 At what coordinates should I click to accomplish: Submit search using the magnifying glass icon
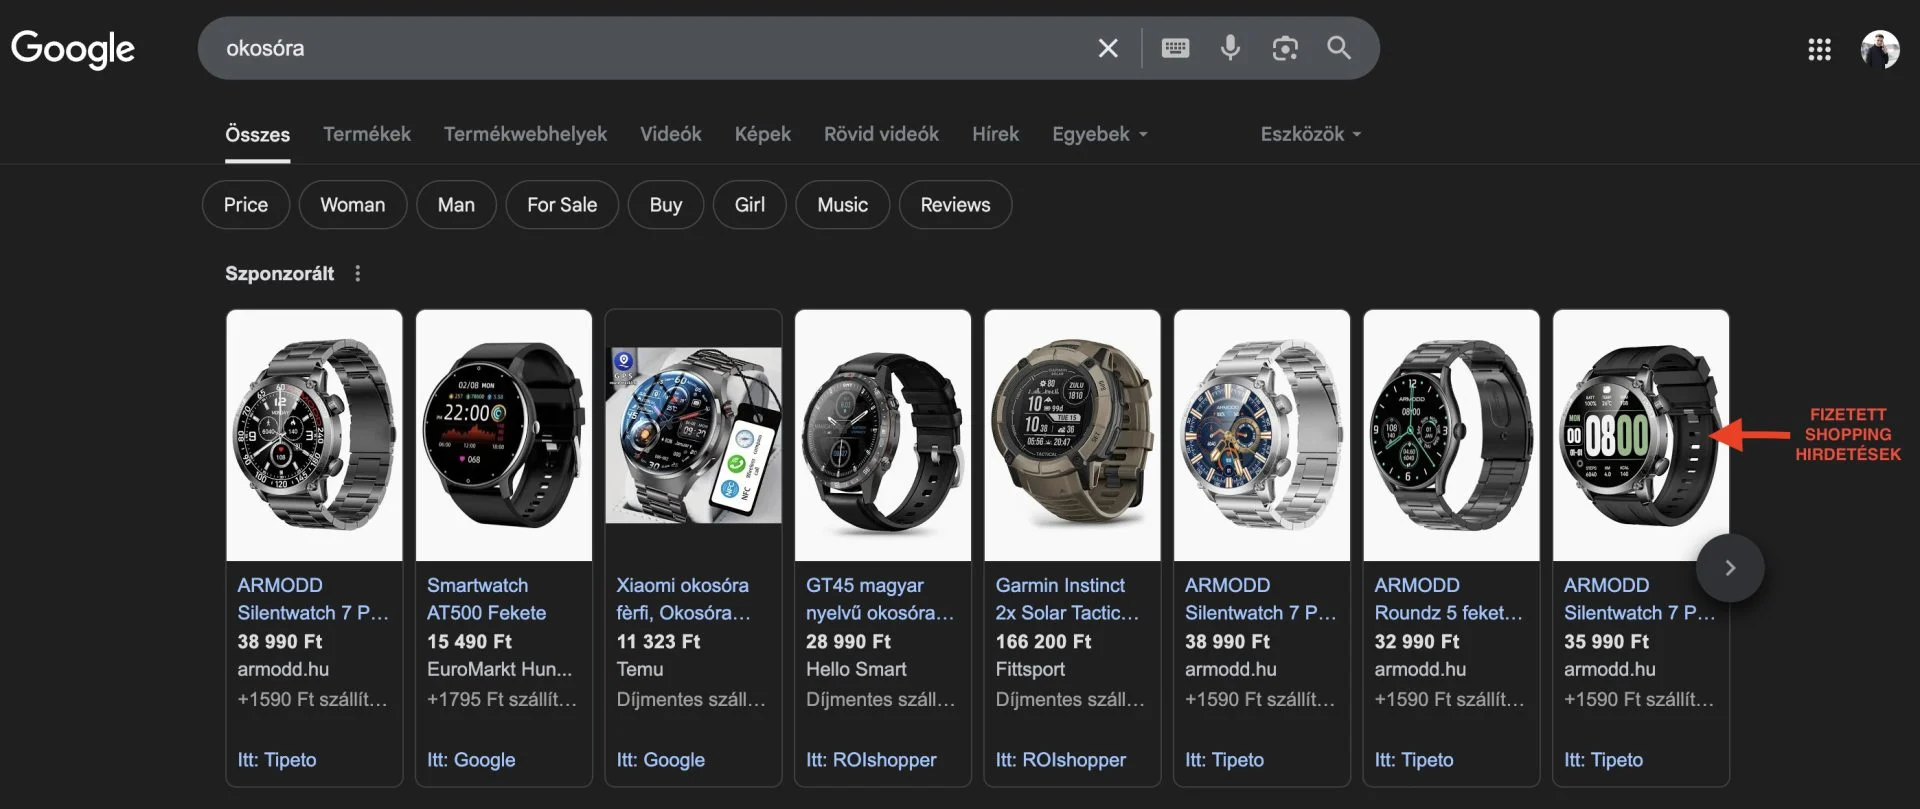tap(1339, 48)
